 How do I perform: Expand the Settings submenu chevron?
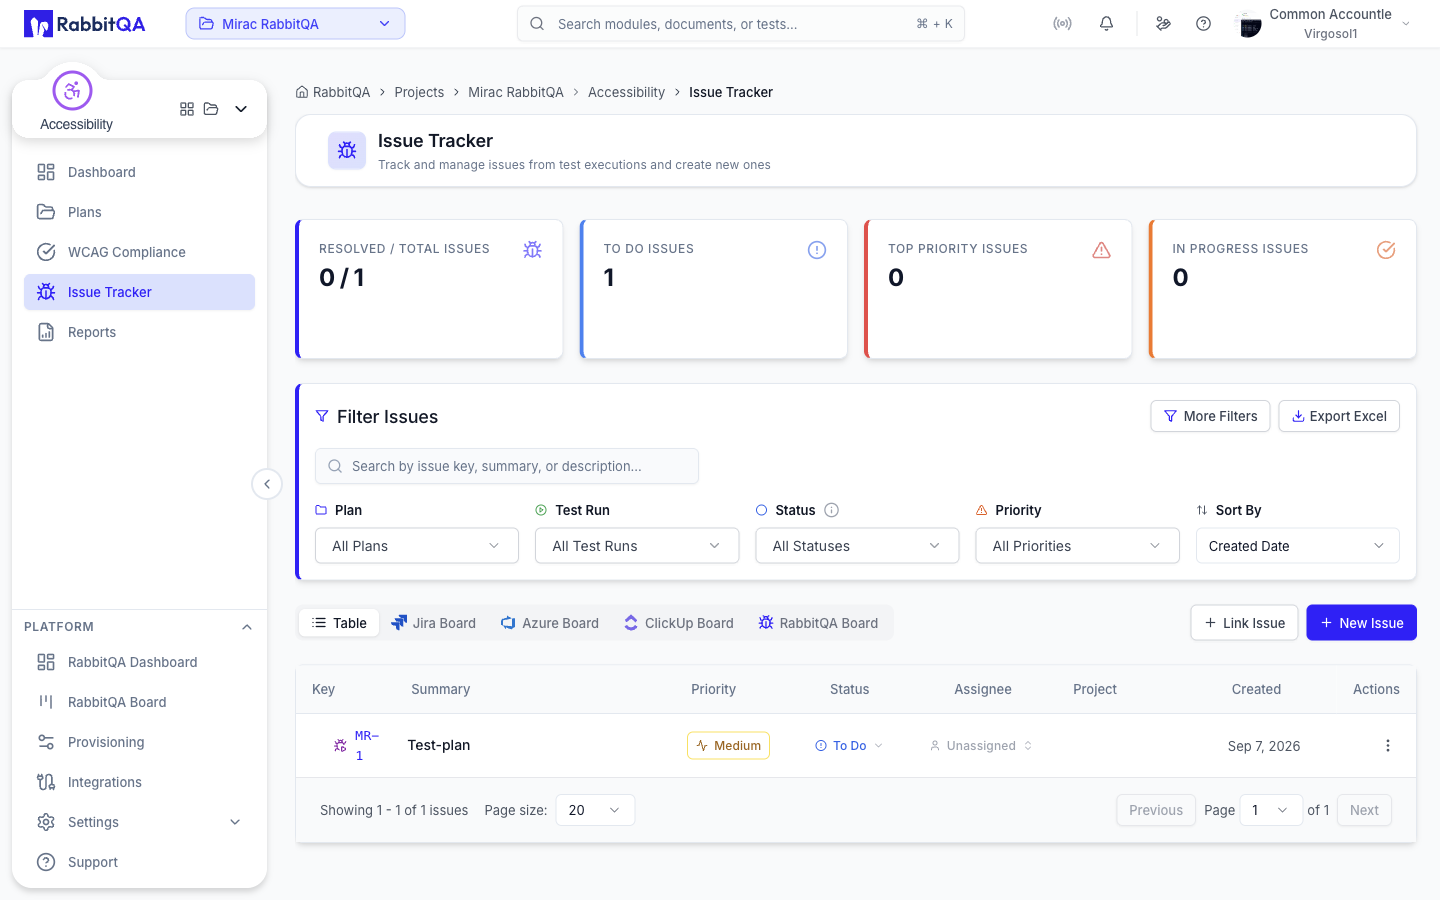tap(235, 822)
